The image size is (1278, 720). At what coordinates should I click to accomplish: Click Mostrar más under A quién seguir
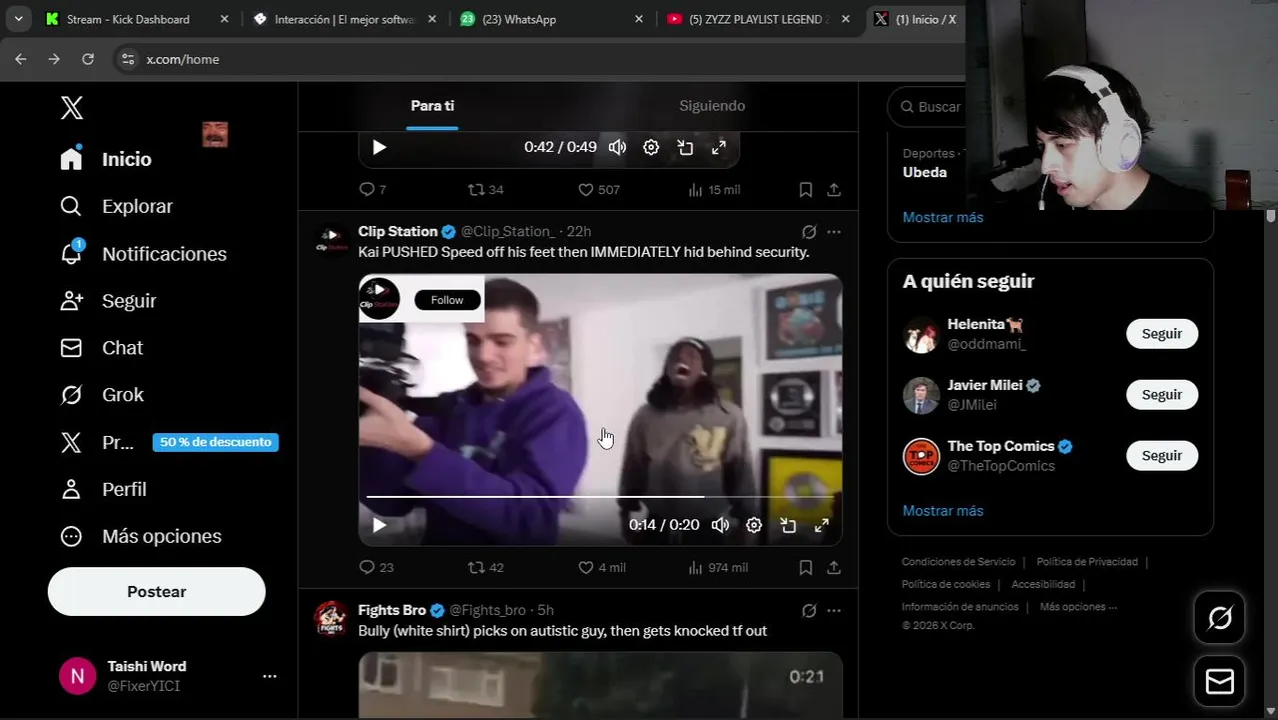point(943,511)
